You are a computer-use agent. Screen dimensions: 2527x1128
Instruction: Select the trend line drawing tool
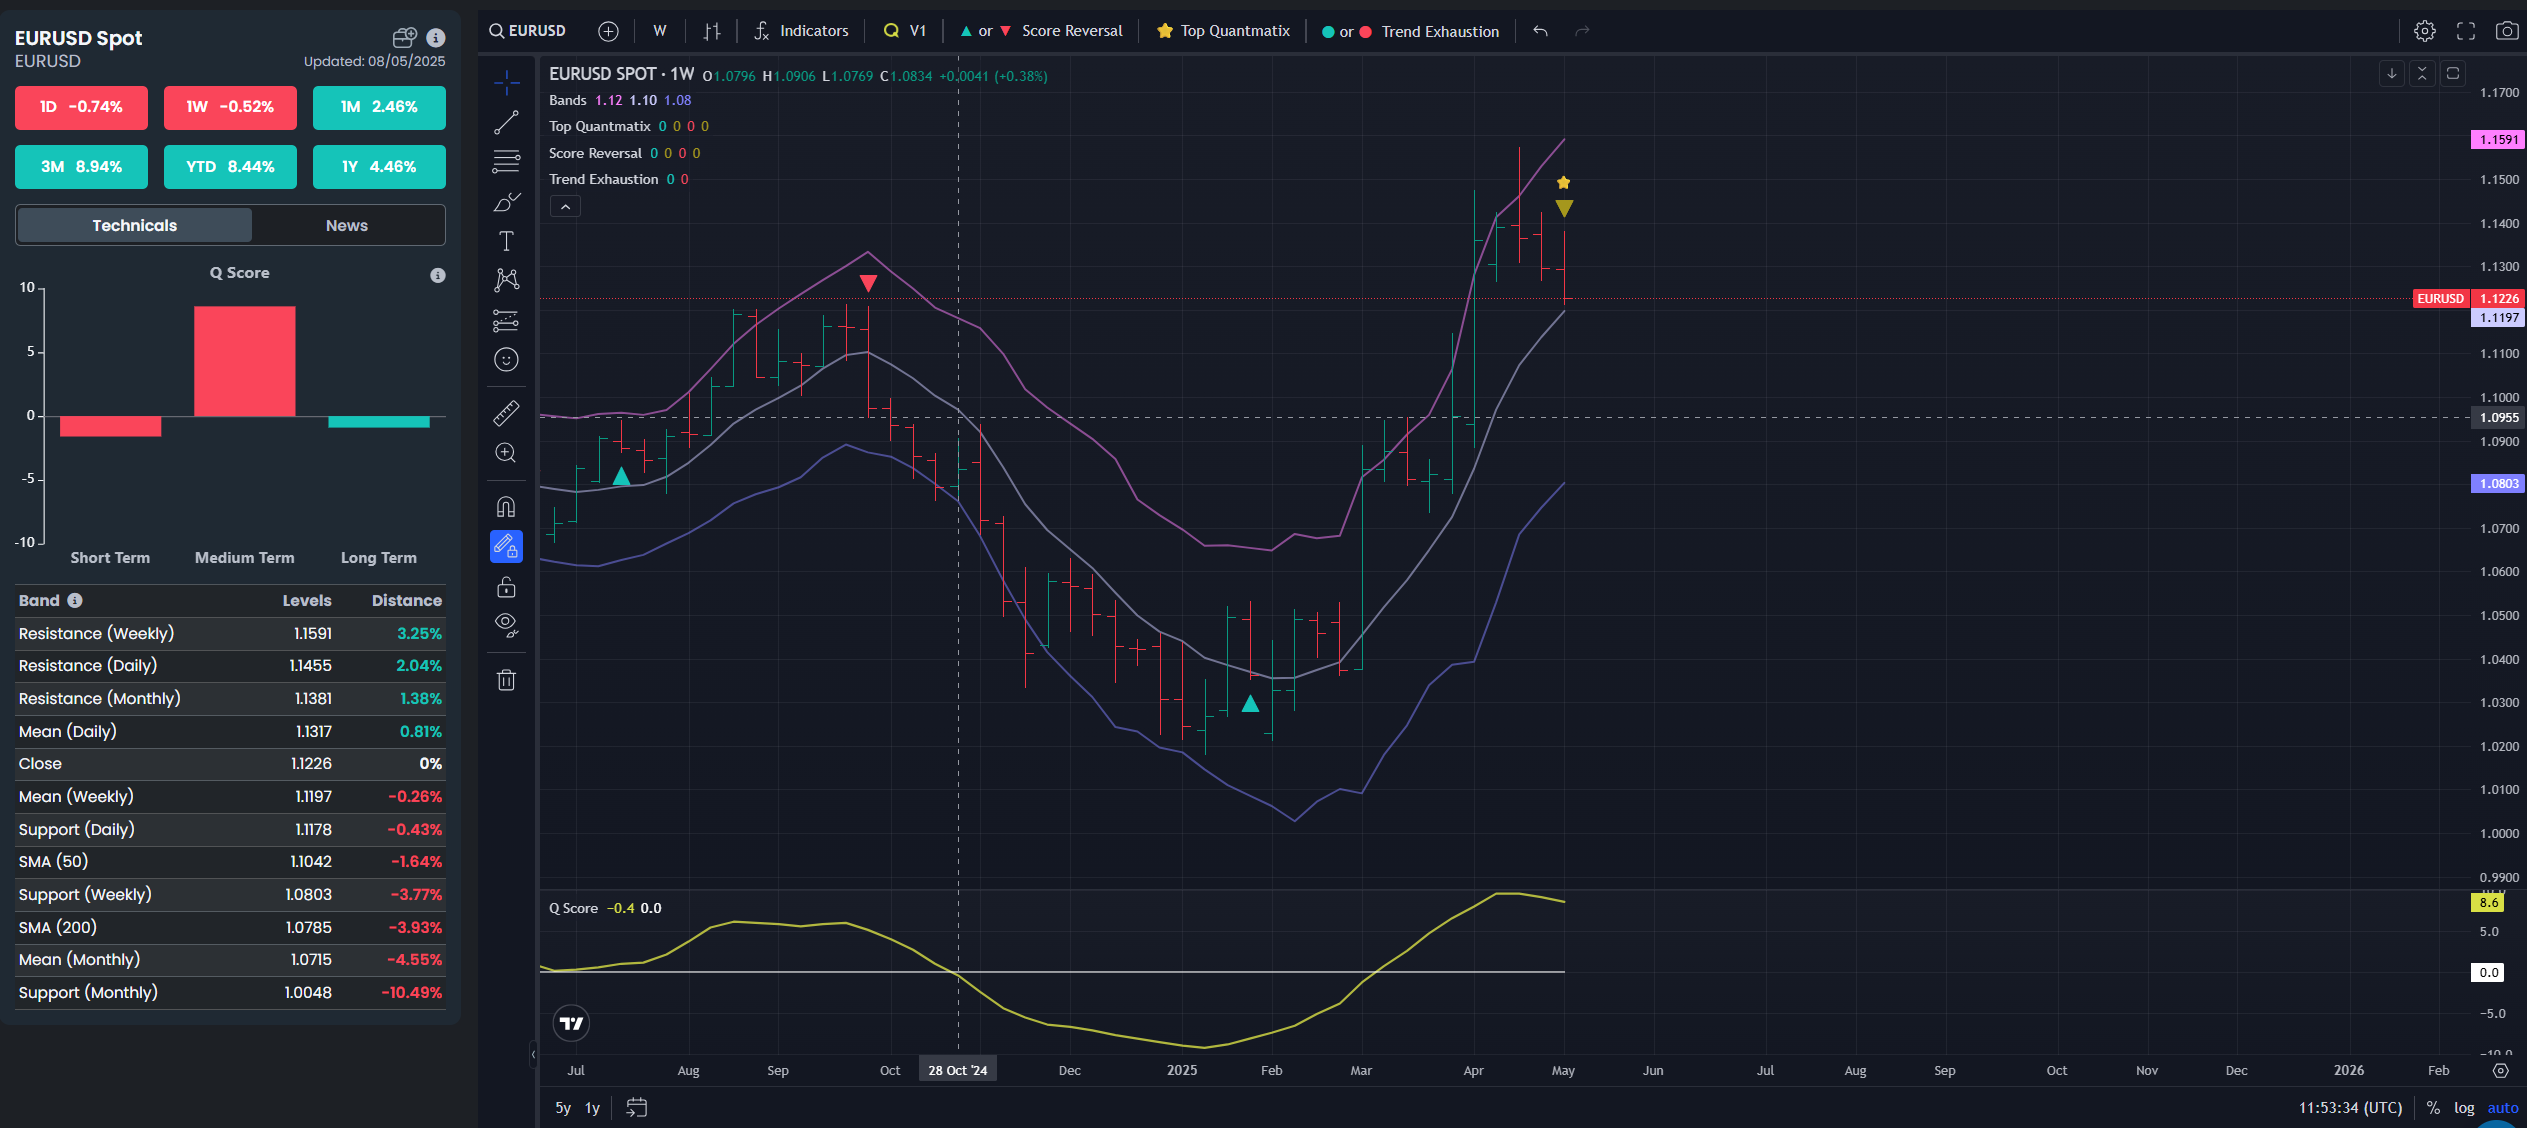click(506, 123)
